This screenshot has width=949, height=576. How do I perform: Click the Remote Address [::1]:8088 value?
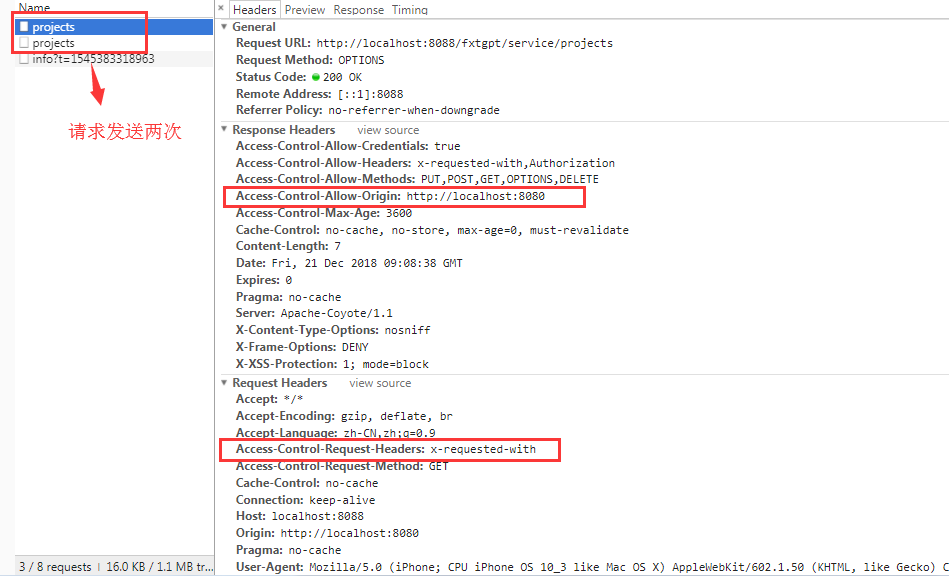tap(370, 94)
